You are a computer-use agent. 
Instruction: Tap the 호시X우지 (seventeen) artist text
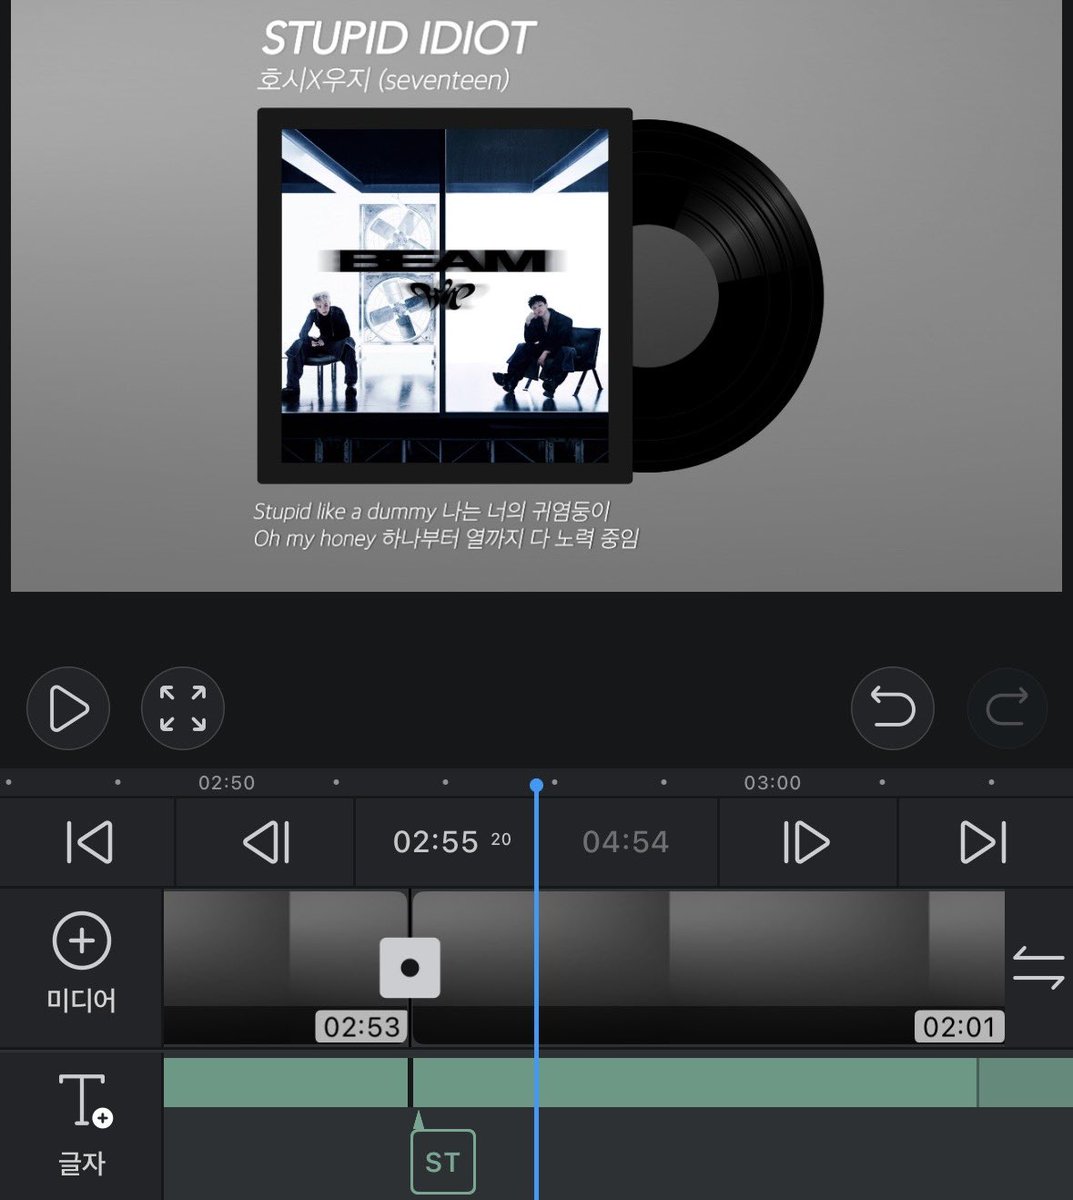pos(383,79)
